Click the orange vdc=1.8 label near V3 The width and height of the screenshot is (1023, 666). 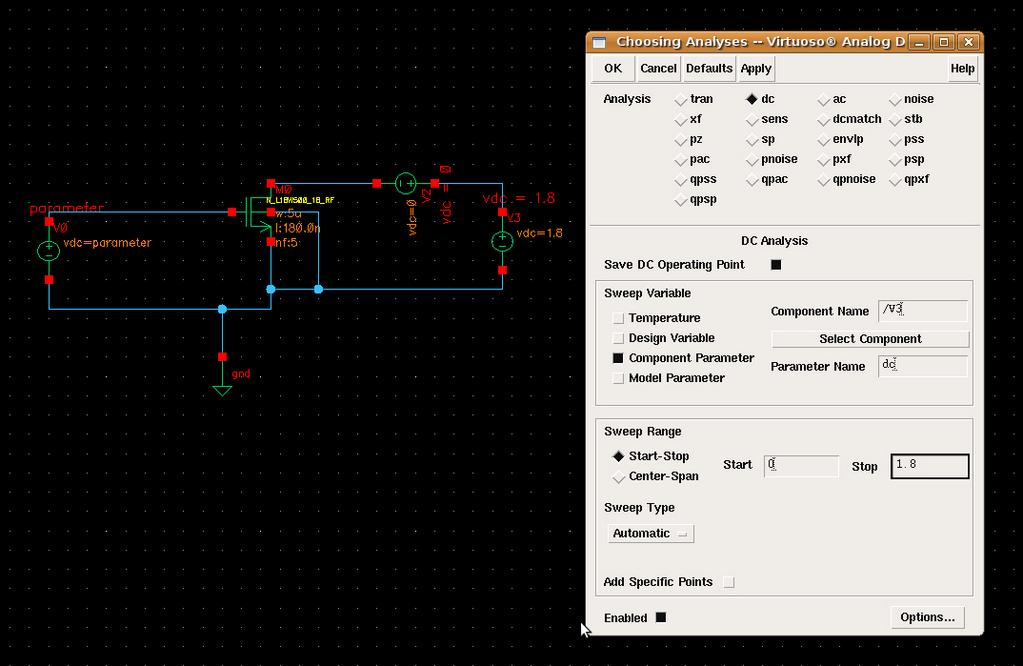pos(540,233)
